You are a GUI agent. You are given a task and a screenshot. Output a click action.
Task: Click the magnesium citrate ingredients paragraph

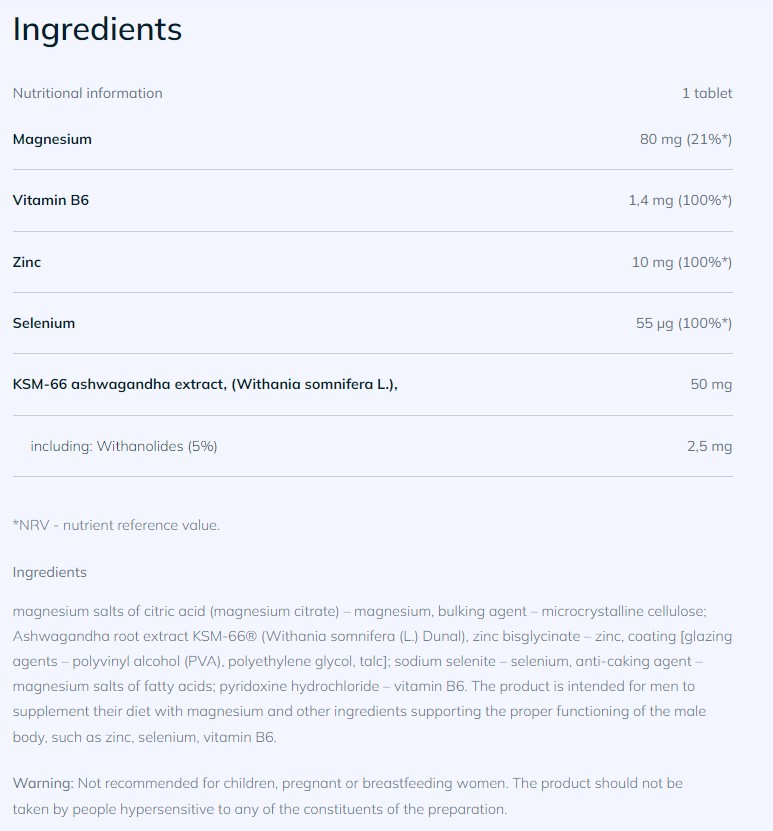[360, 673]
